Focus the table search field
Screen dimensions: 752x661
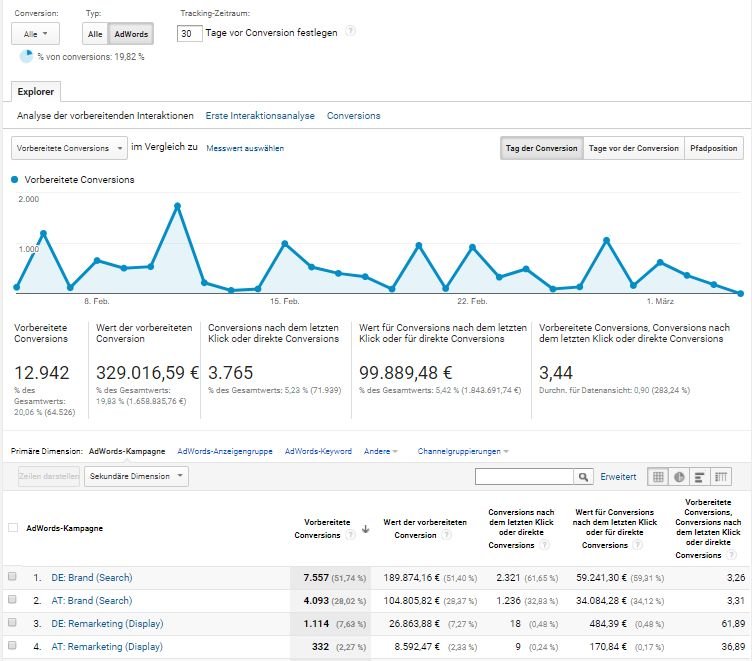click(x=524, y=477)
